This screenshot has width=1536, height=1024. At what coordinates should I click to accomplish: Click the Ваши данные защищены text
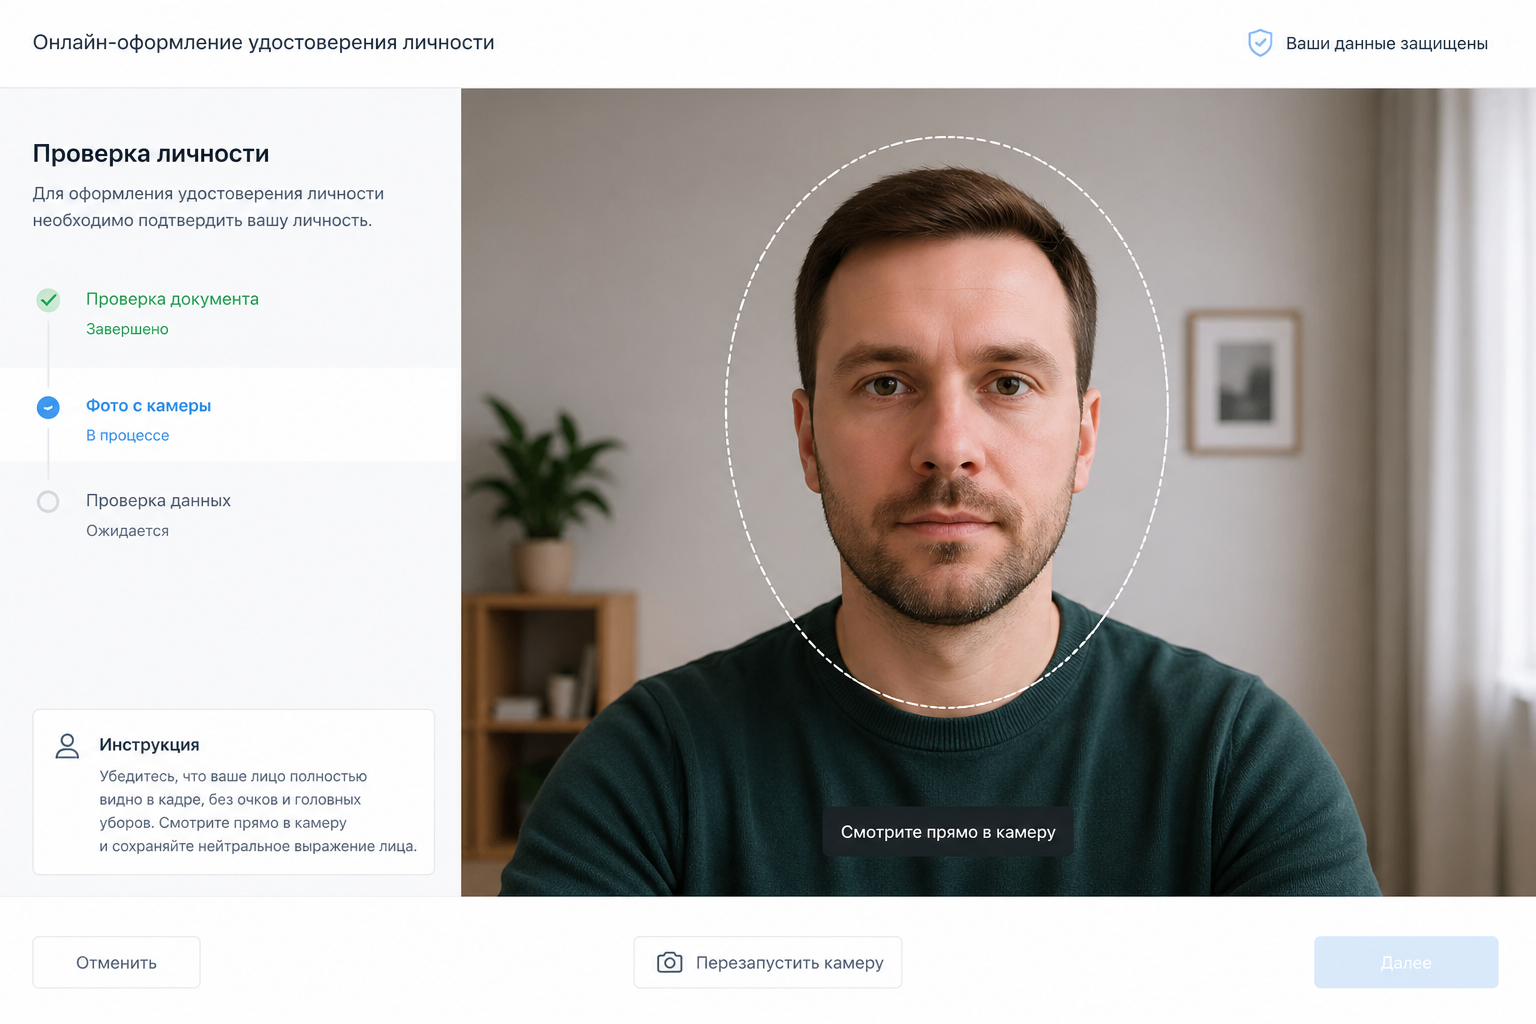click(1386, 44)
